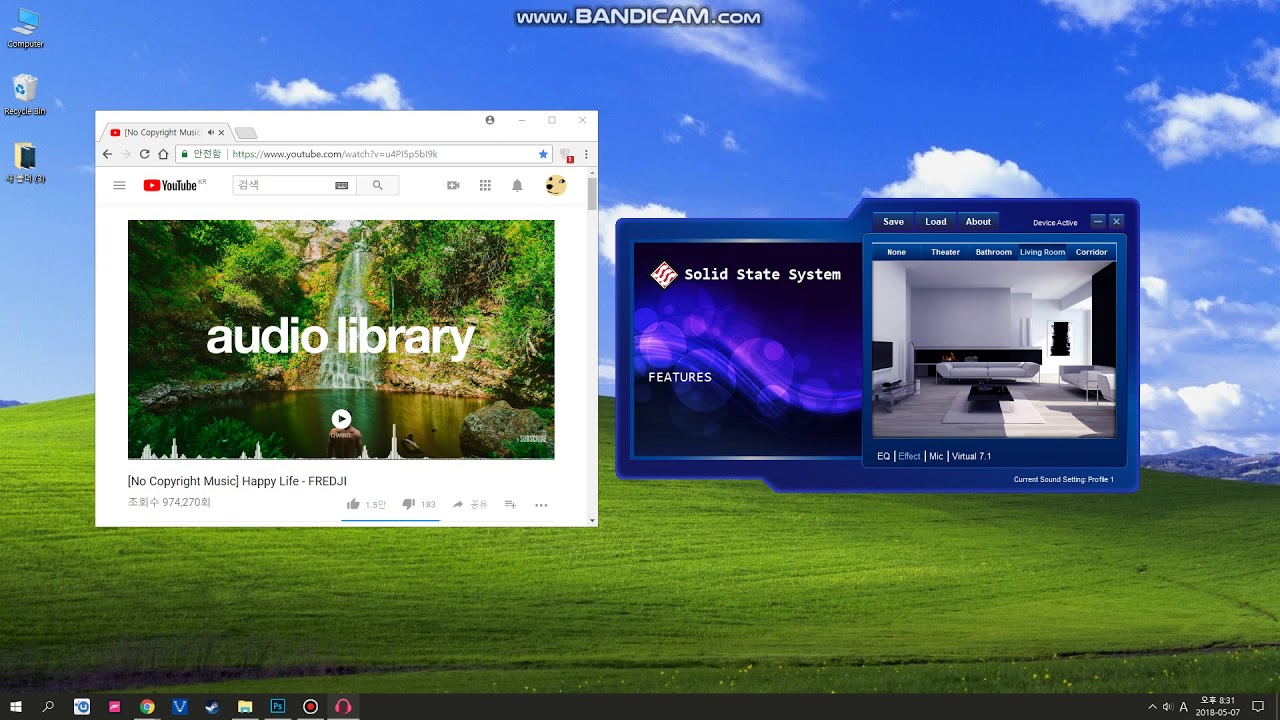Open more actions ellipsis under video
The image size is (1280, 720).
541,505
